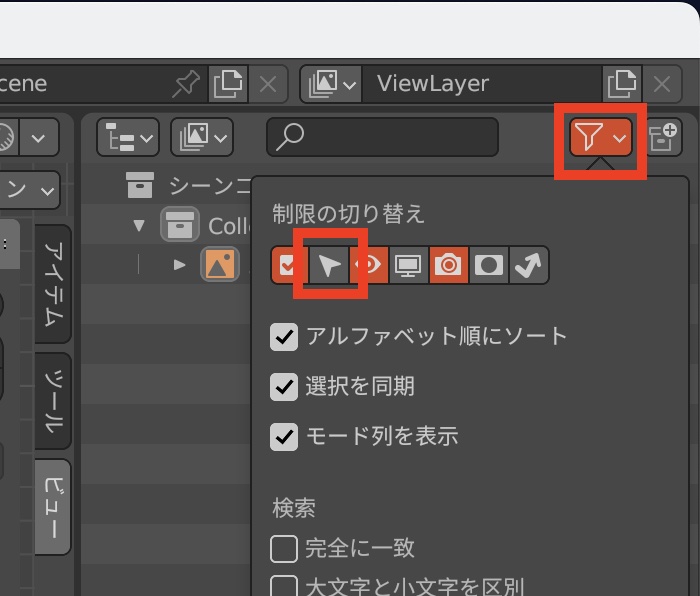Click the new scene copy icon
The image size is (700, 596).
coord(228,84)
